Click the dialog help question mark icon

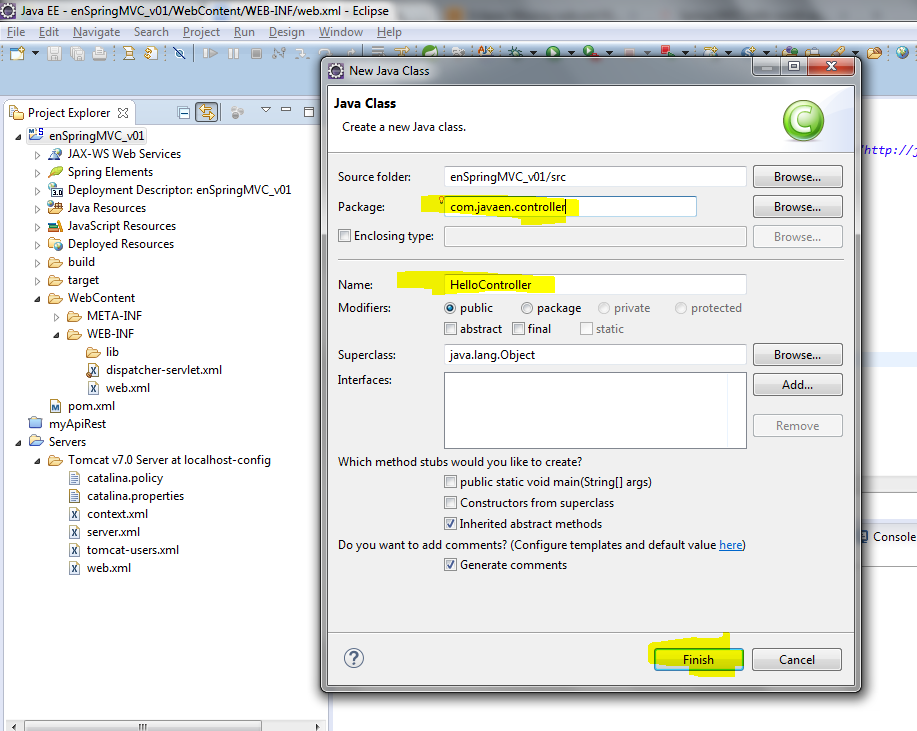coord(354,658)
